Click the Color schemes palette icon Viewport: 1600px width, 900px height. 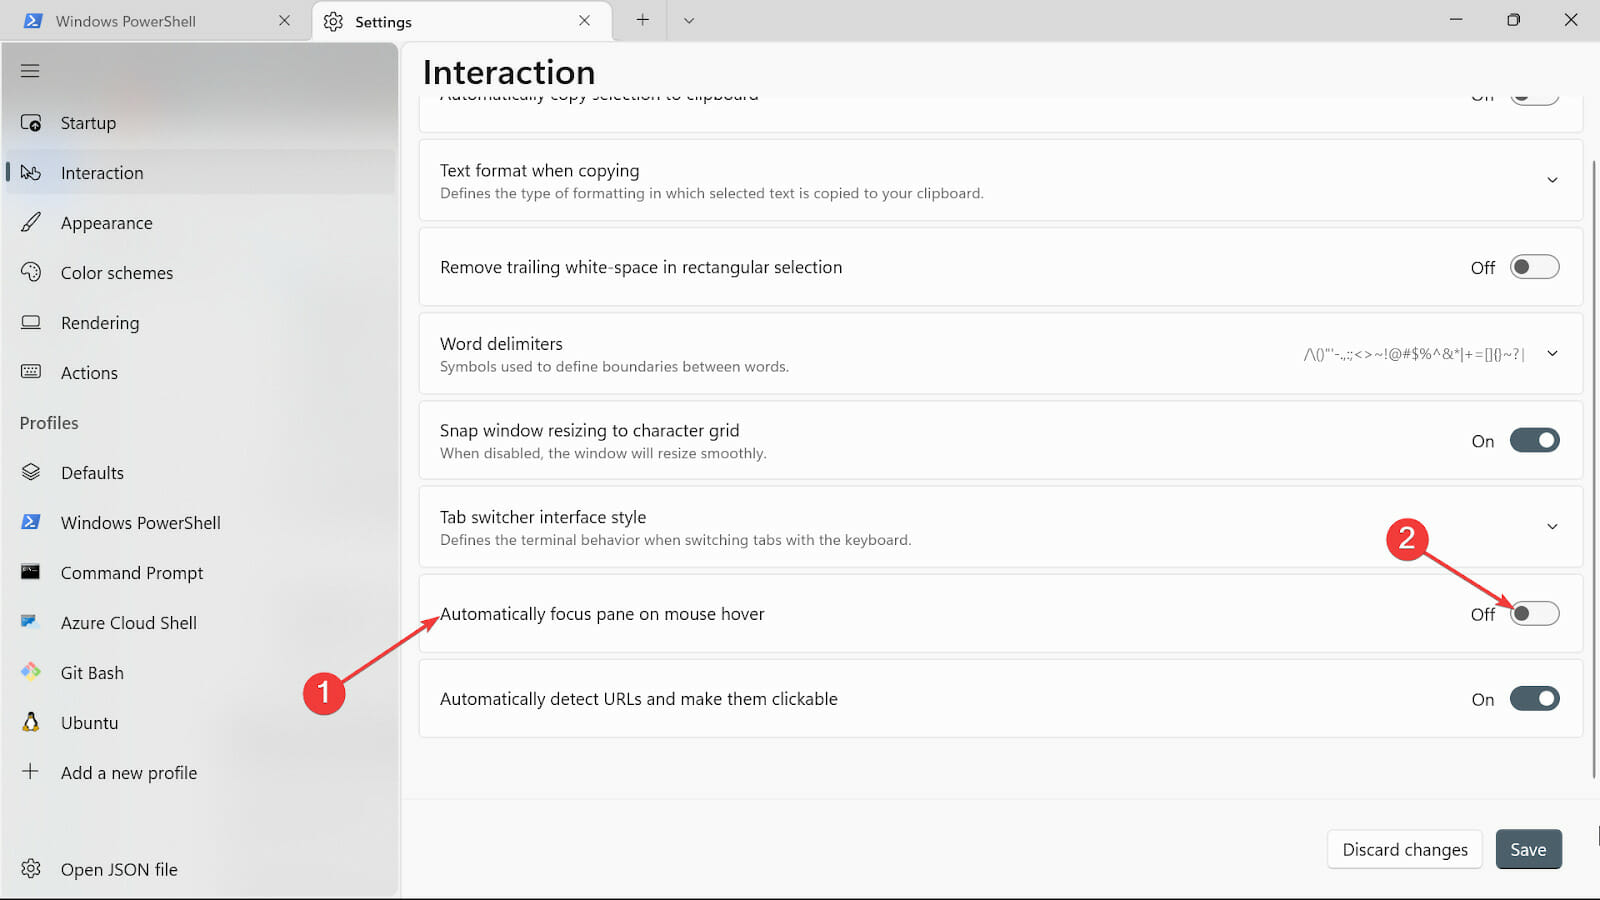tap(31, 272)
